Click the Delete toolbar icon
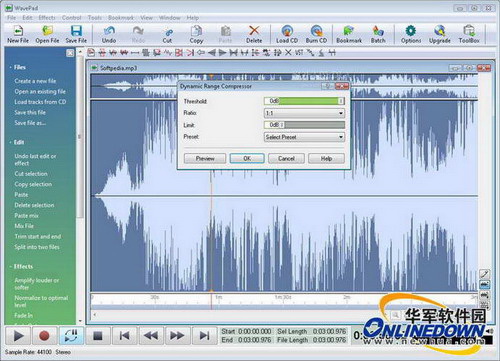500x361 pixels. point(254,34)
